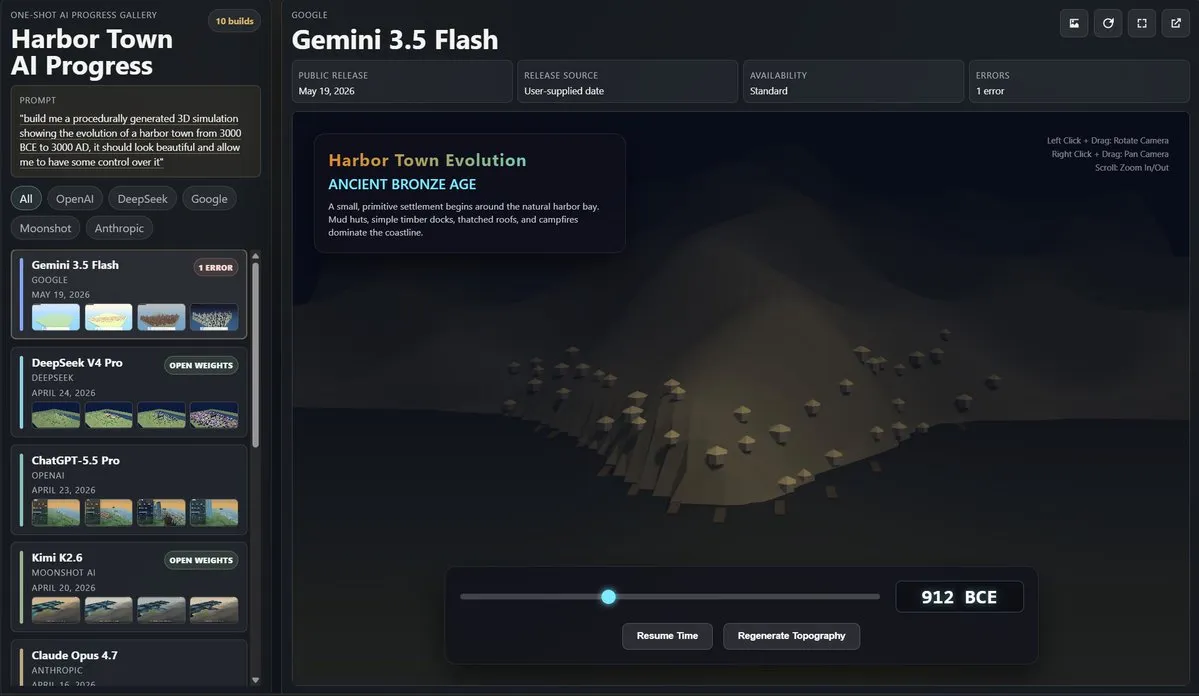
Task: Click the MOONSHOT AI label on Kimi card
Action: tap(63, 573)
